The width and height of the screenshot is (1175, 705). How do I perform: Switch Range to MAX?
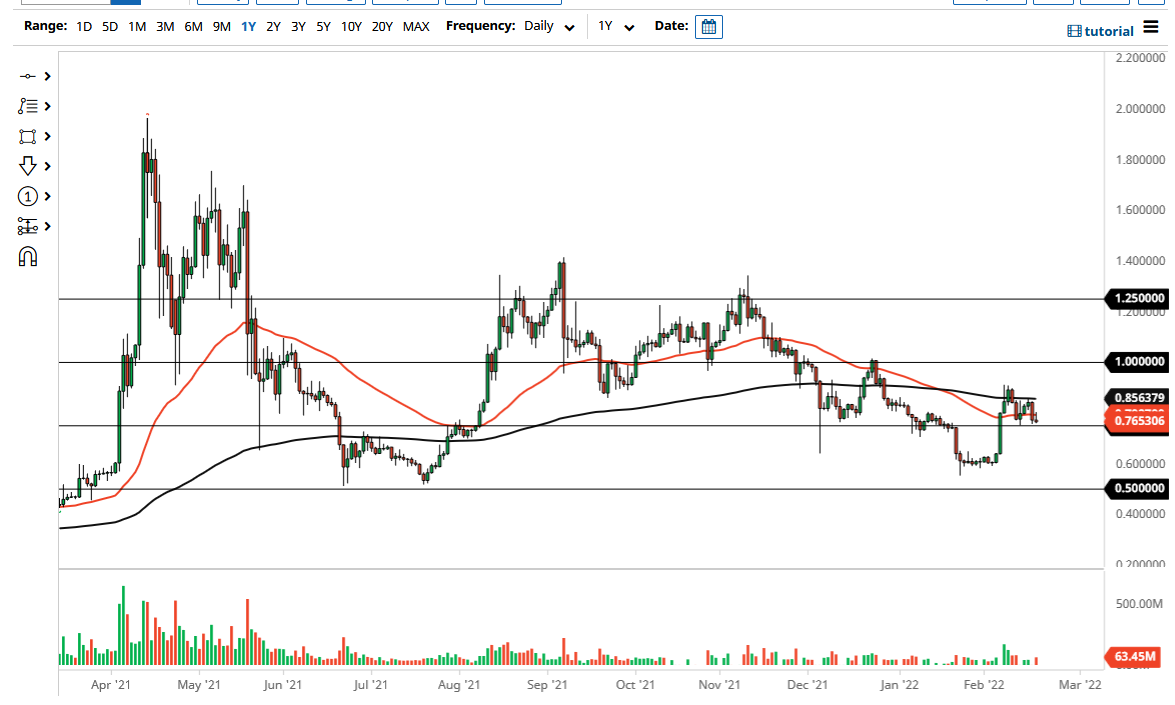tap(417, 27)
